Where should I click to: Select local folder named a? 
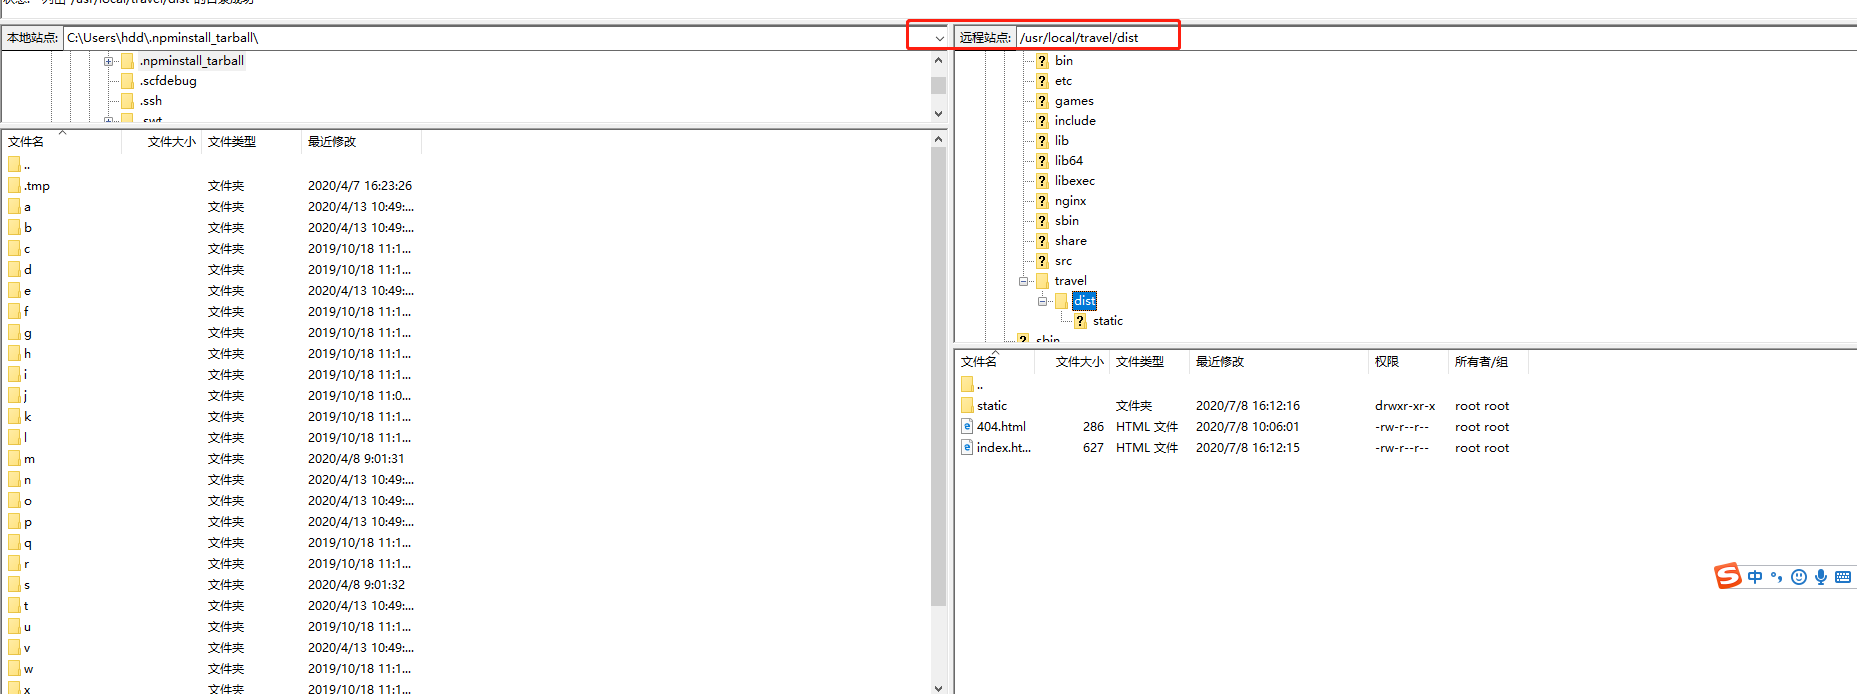[x=28, y=207]
